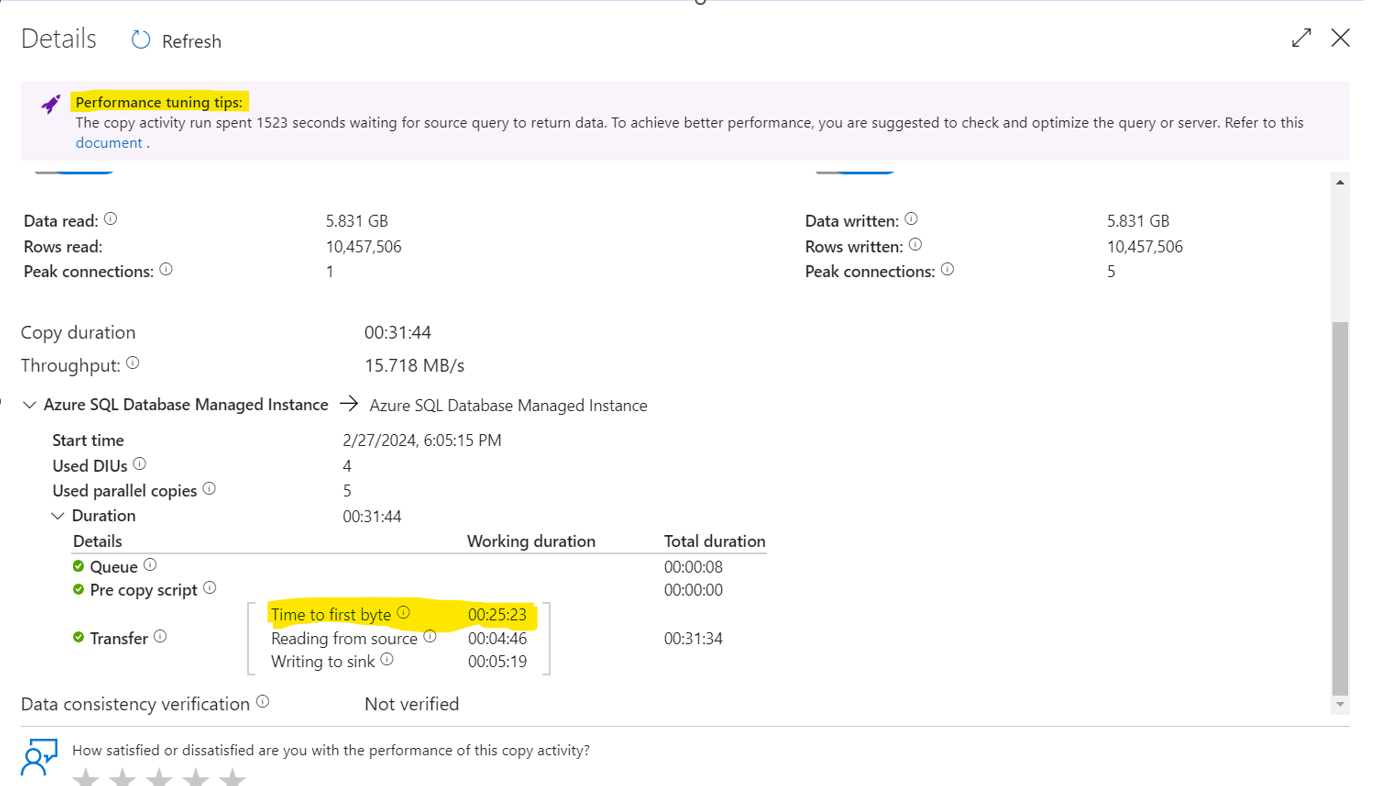Image resolution: width=1375 pixels, height=786 pixels.
Task: Click info icon beside Pre copy script
Action: (x=210, y=588)
